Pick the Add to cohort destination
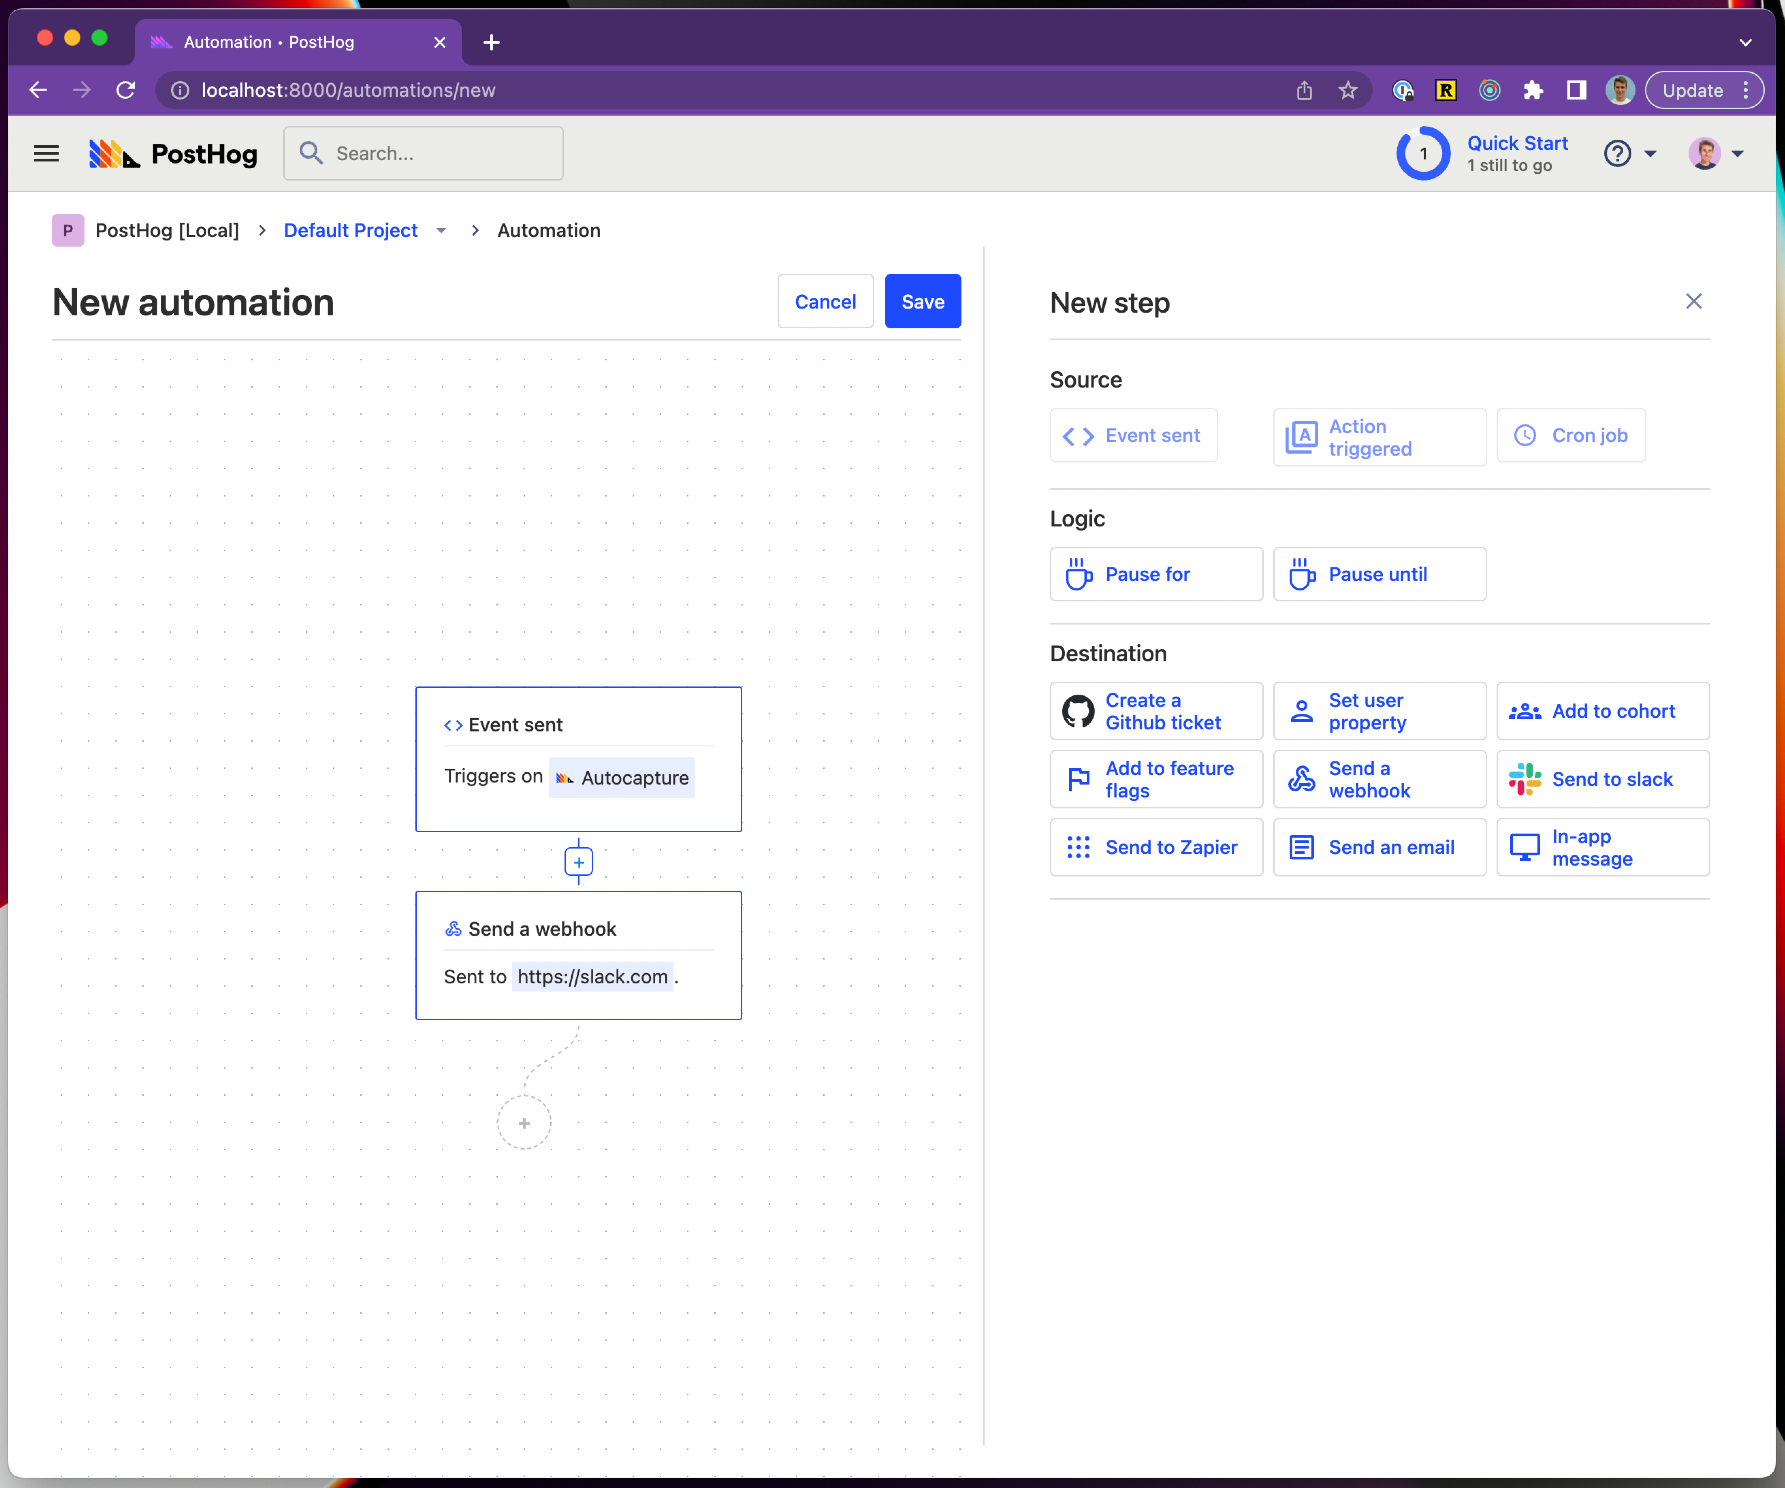1785x1488 pixels. click(1602, 711)
